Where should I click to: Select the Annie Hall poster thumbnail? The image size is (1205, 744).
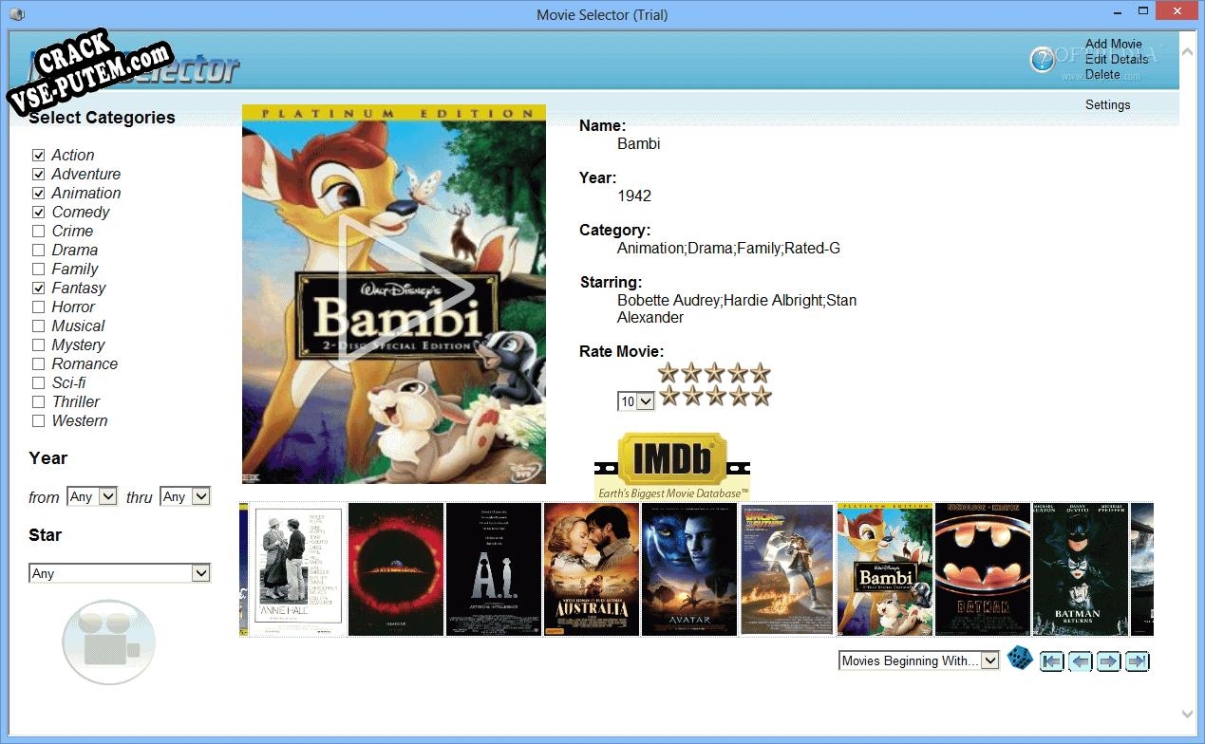click(x=297, y=569)
